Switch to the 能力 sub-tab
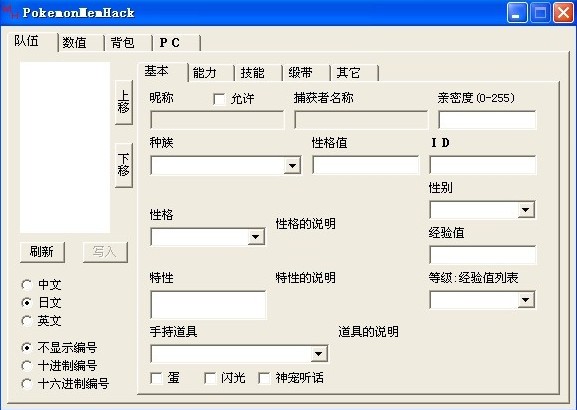This screenshot has height=410, width=577. [x=210, y=73]
